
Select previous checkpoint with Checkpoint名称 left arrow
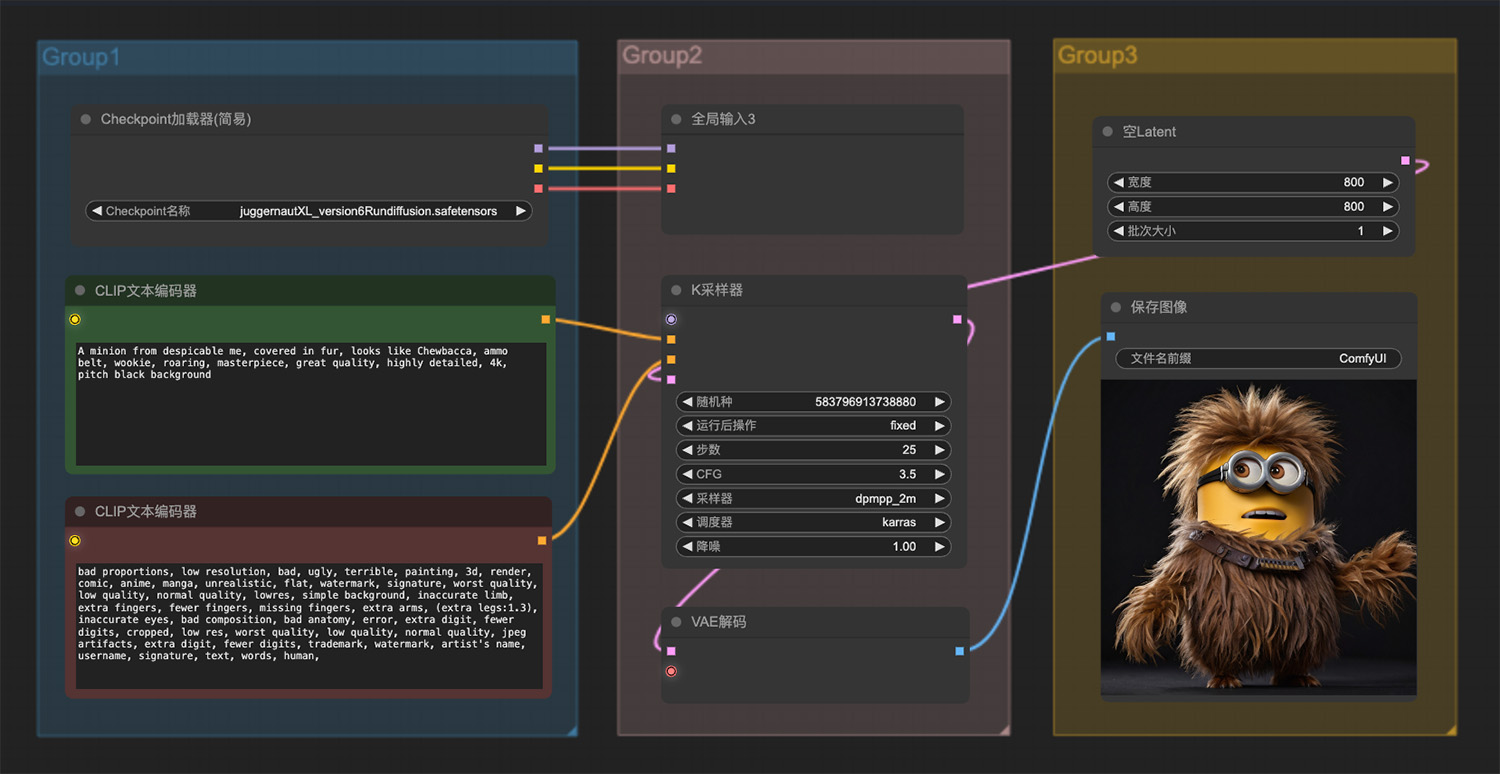pos(96,211)
